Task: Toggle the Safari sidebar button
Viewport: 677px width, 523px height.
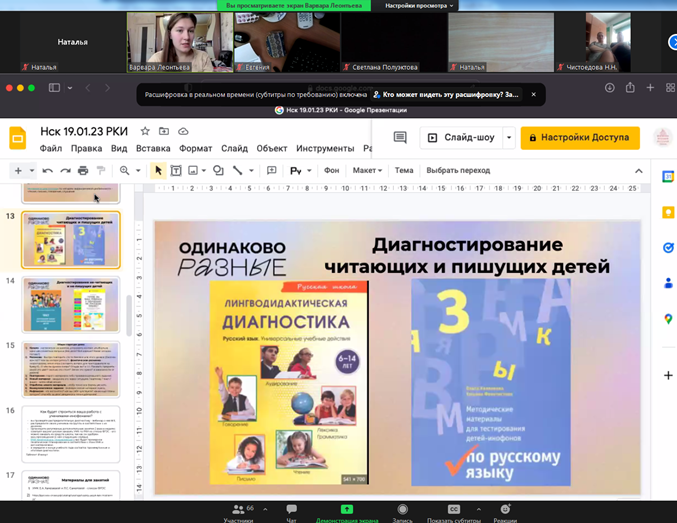Action: coord(55,88)
